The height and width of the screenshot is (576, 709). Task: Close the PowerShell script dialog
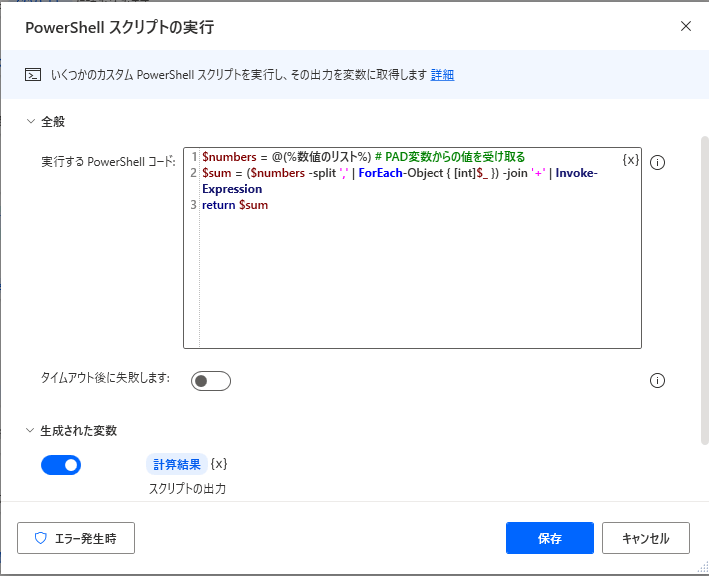coord(685,27)
